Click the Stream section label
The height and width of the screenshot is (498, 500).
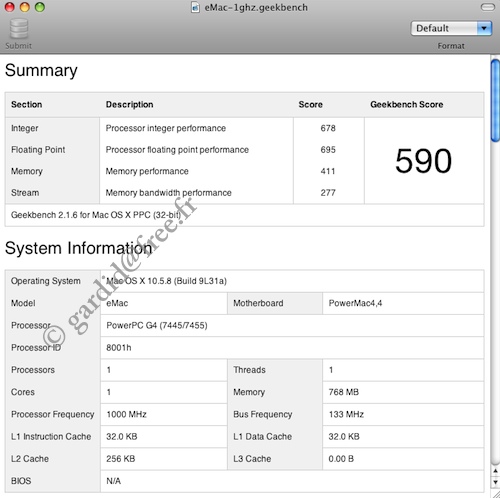pos(25,193)
